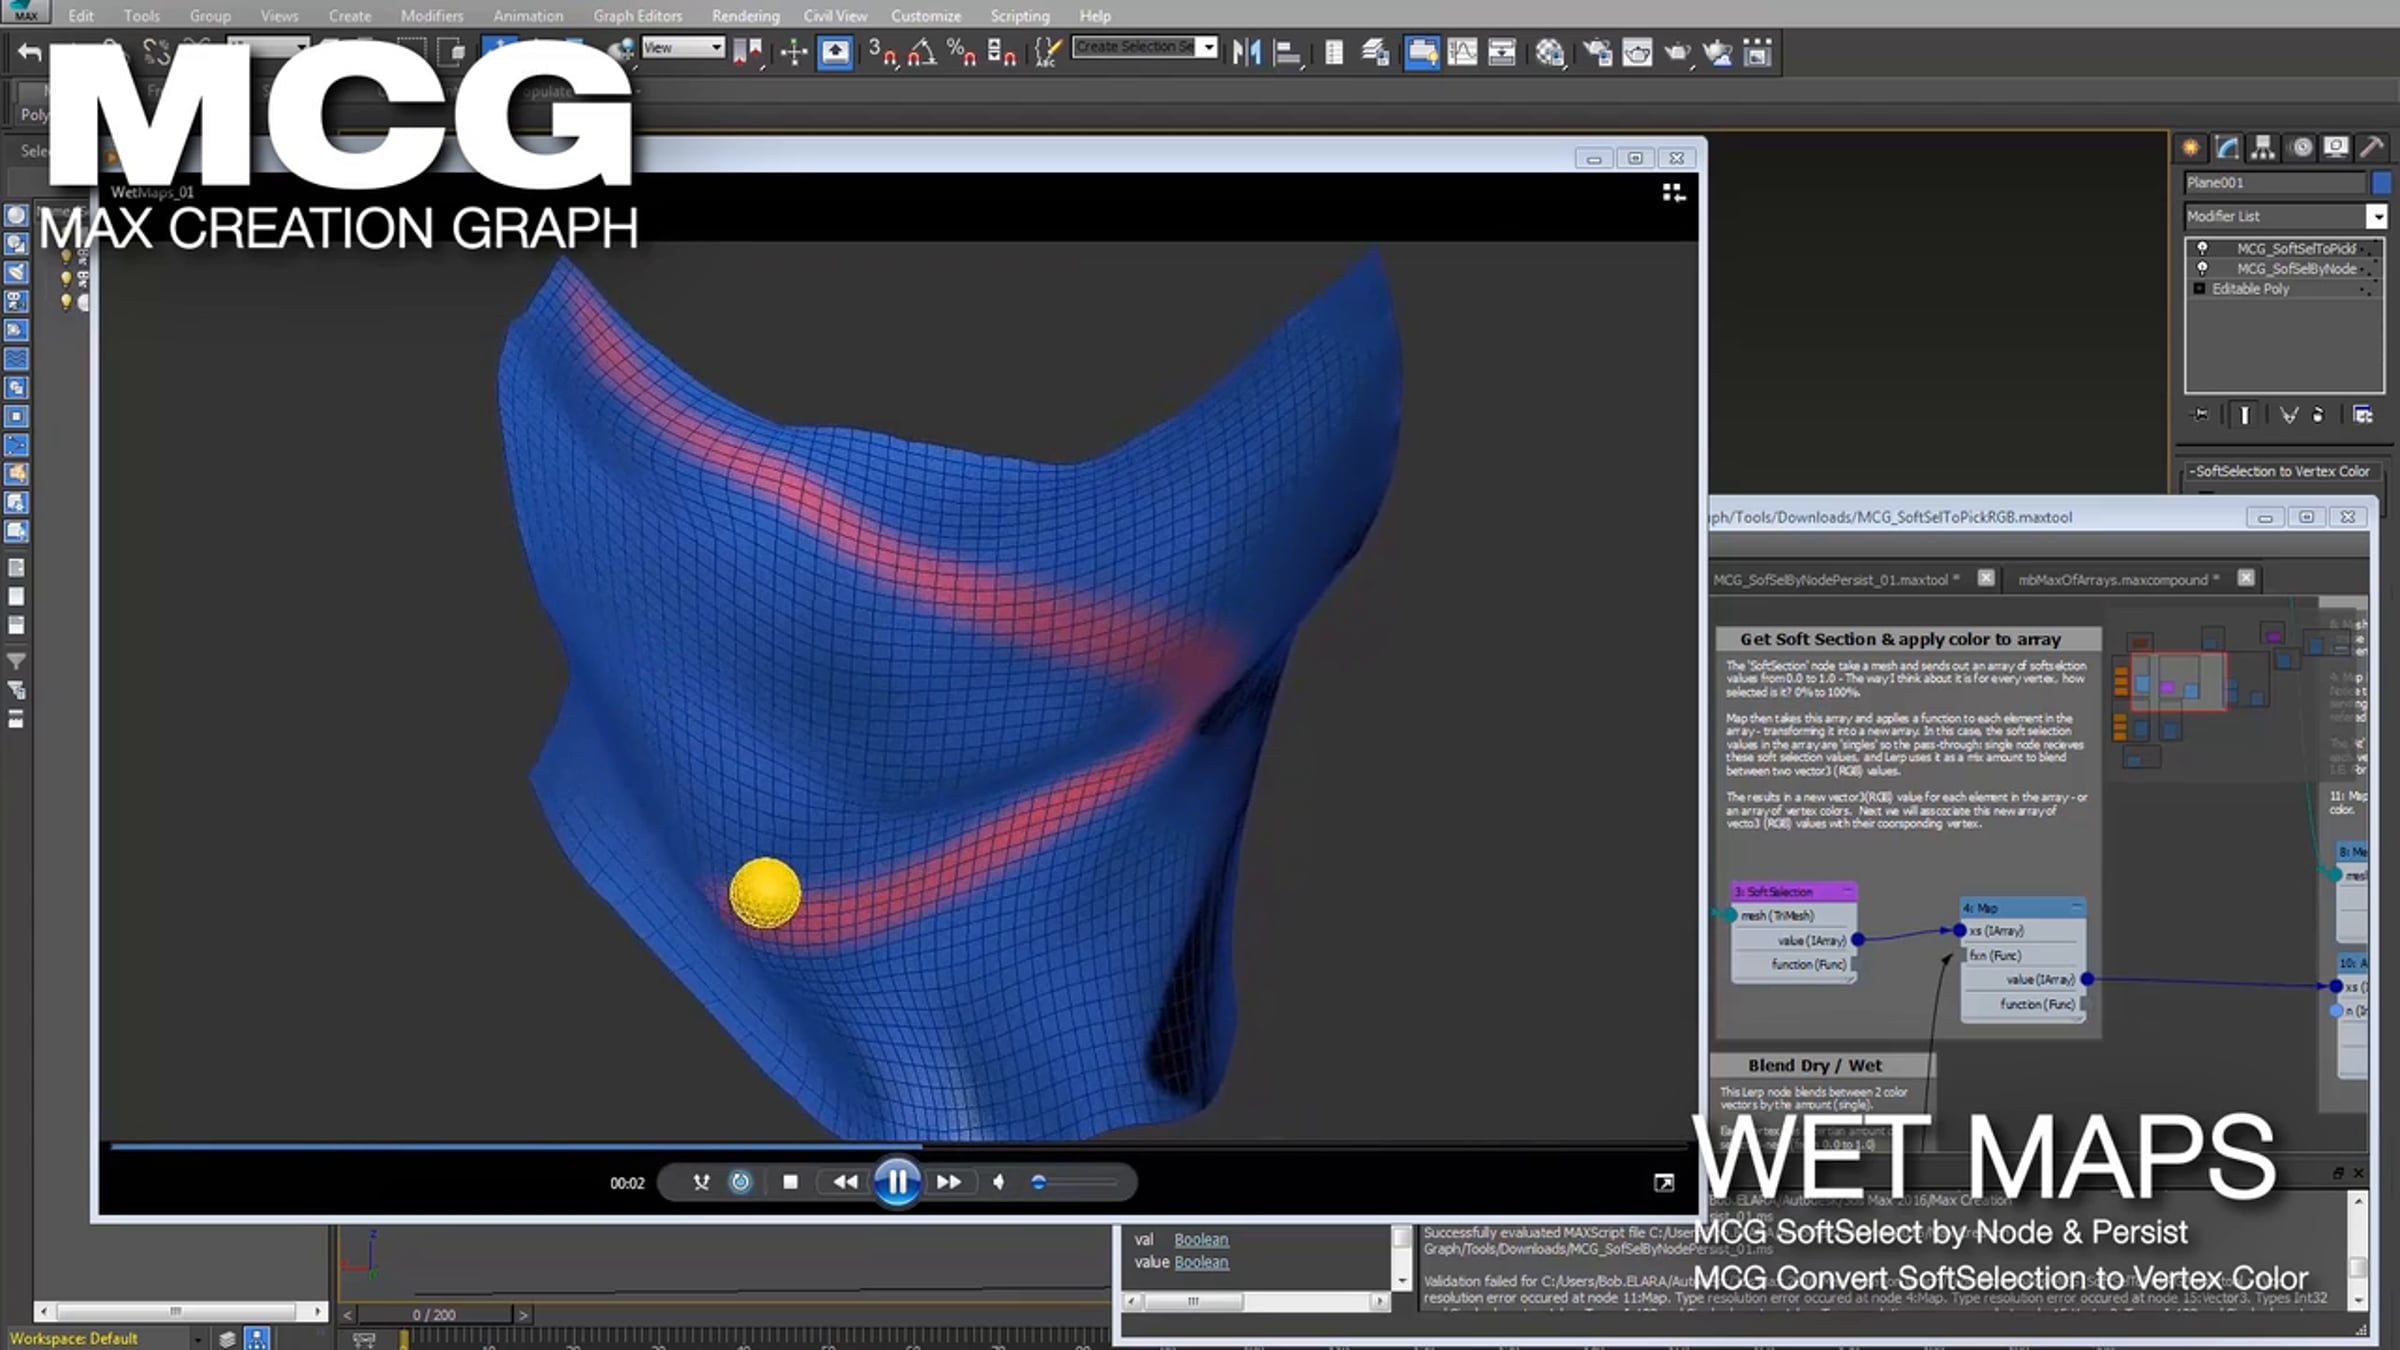Screen dimensions: 2400x1350
Task: Toggle lightbulb for MCG_SoftSelToPick modifier
Action: click(2202, 248)
